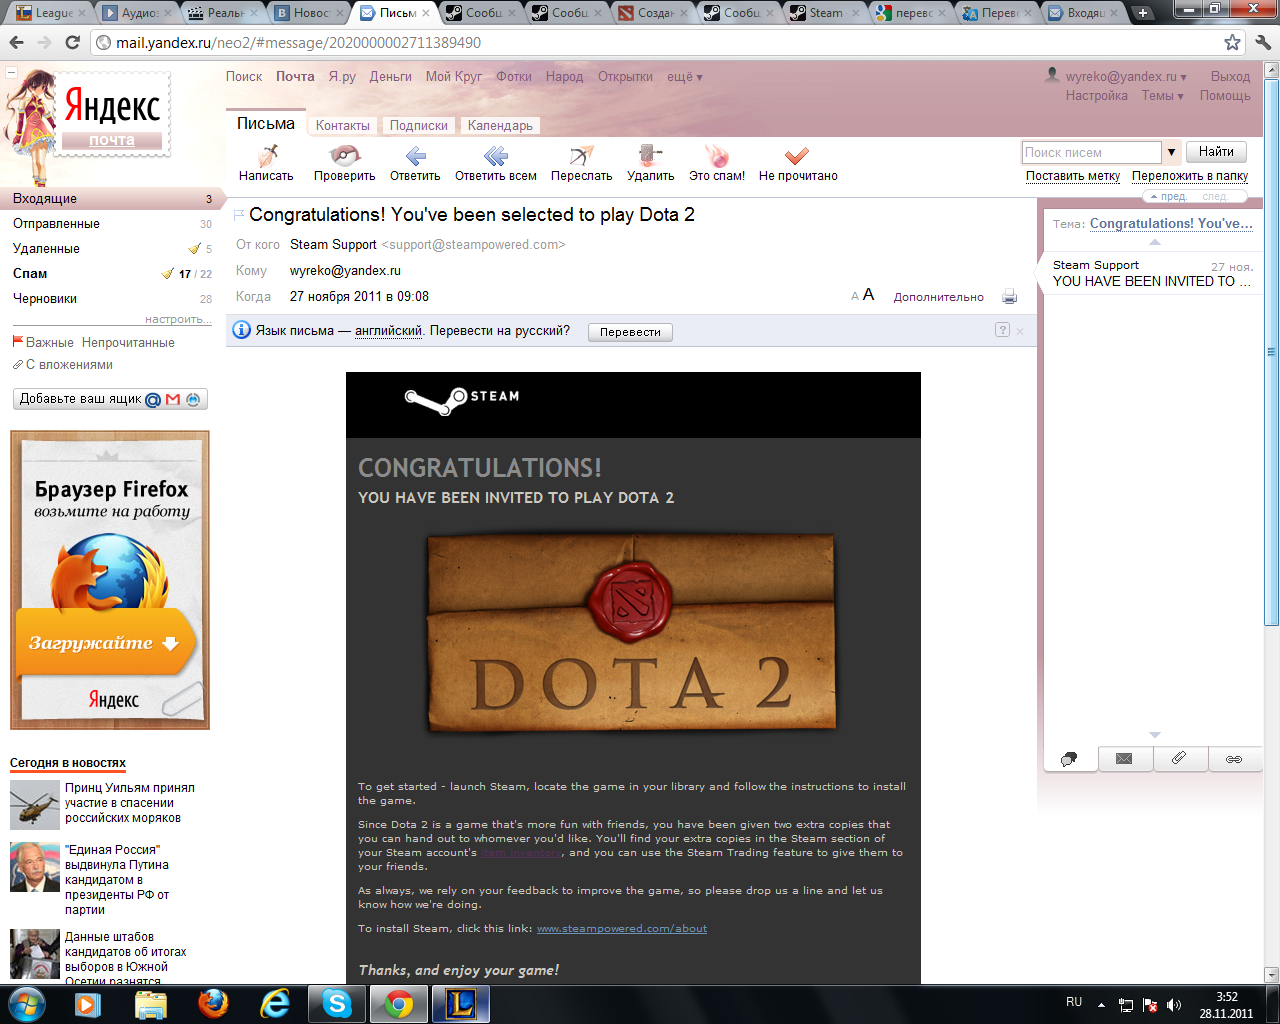Open League of Legends from the taskbar

(461, 1003)
